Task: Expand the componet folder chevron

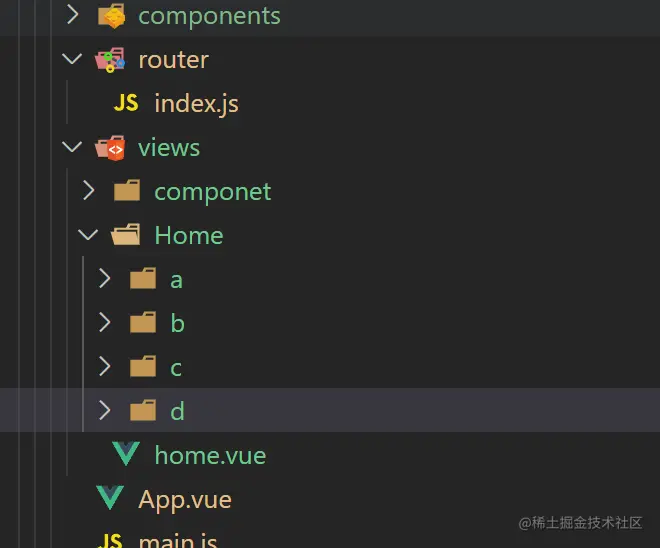Action: (x=88, y=190)
